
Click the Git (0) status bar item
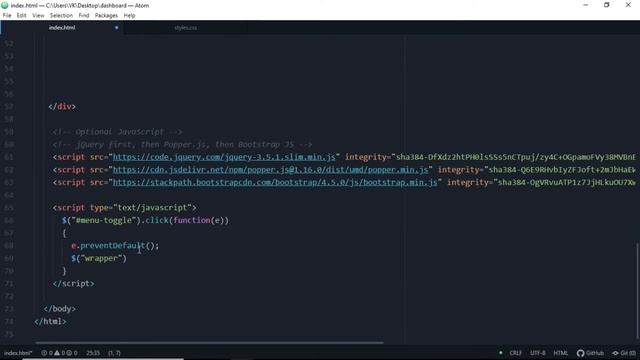(x=624, y=353)
